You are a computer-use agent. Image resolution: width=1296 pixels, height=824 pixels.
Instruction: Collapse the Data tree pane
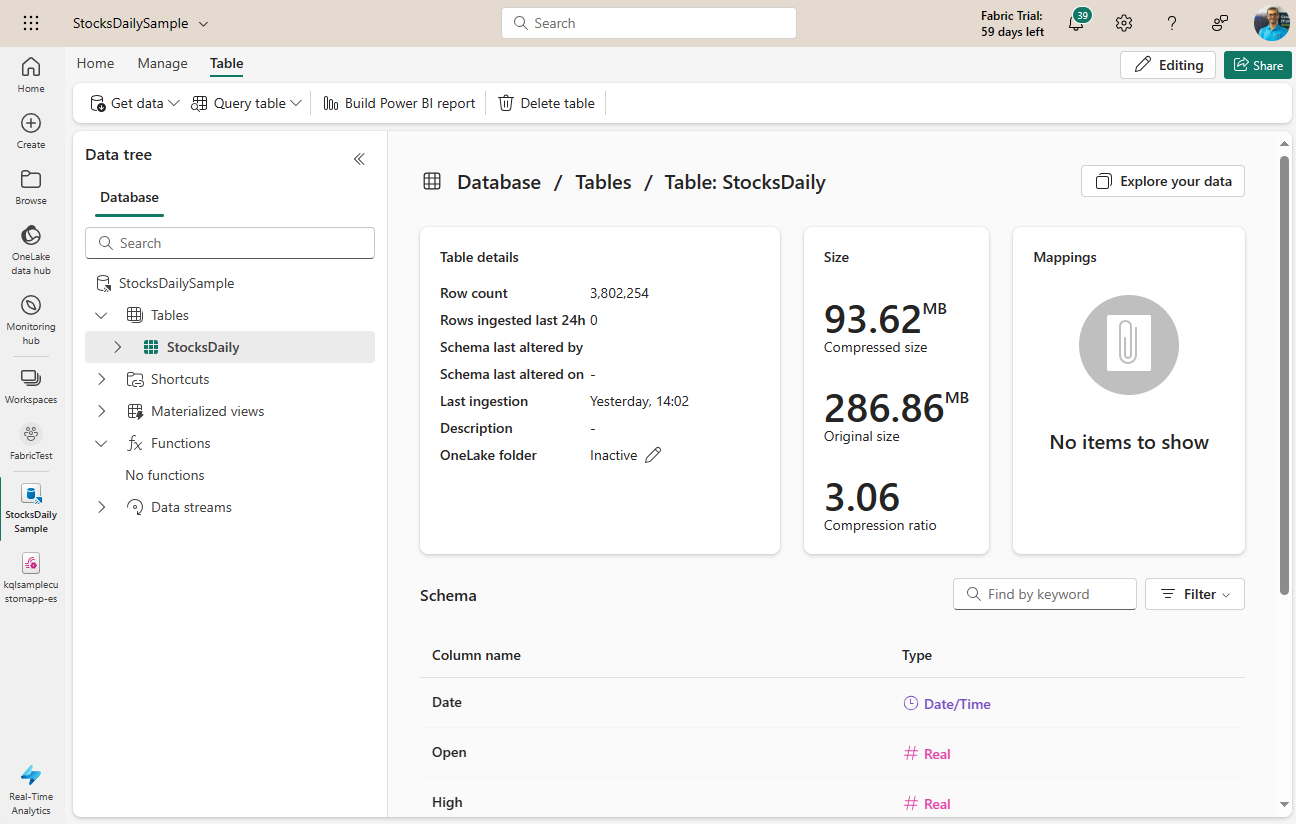(x=359, y=159)
